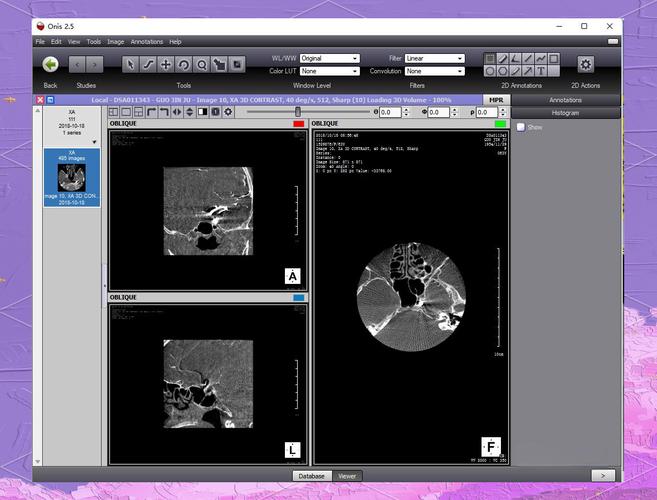Select the XA series thumbnail
657x500 pixels.
click(72, 178)
